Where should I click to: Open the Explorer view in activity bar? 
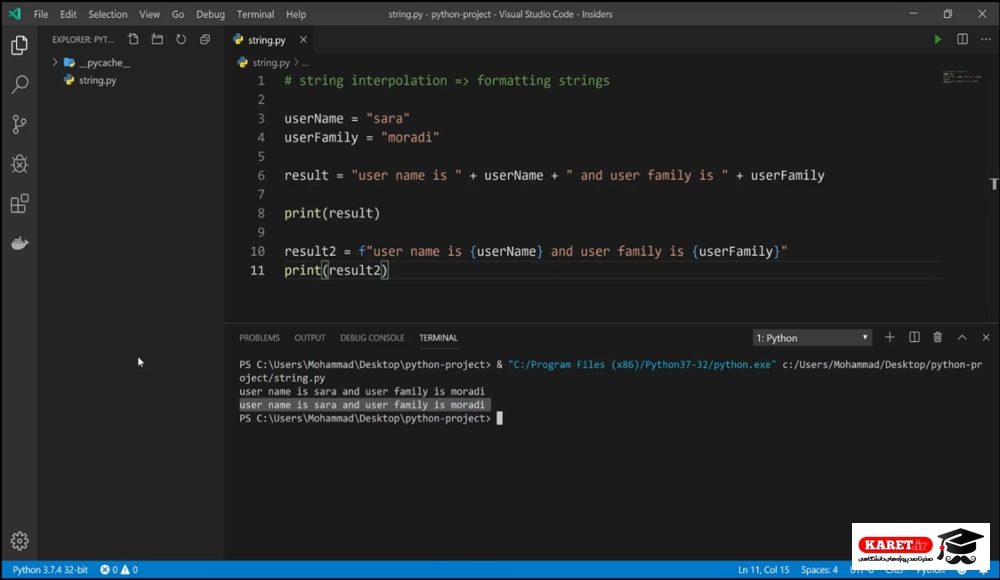point(19,45)
